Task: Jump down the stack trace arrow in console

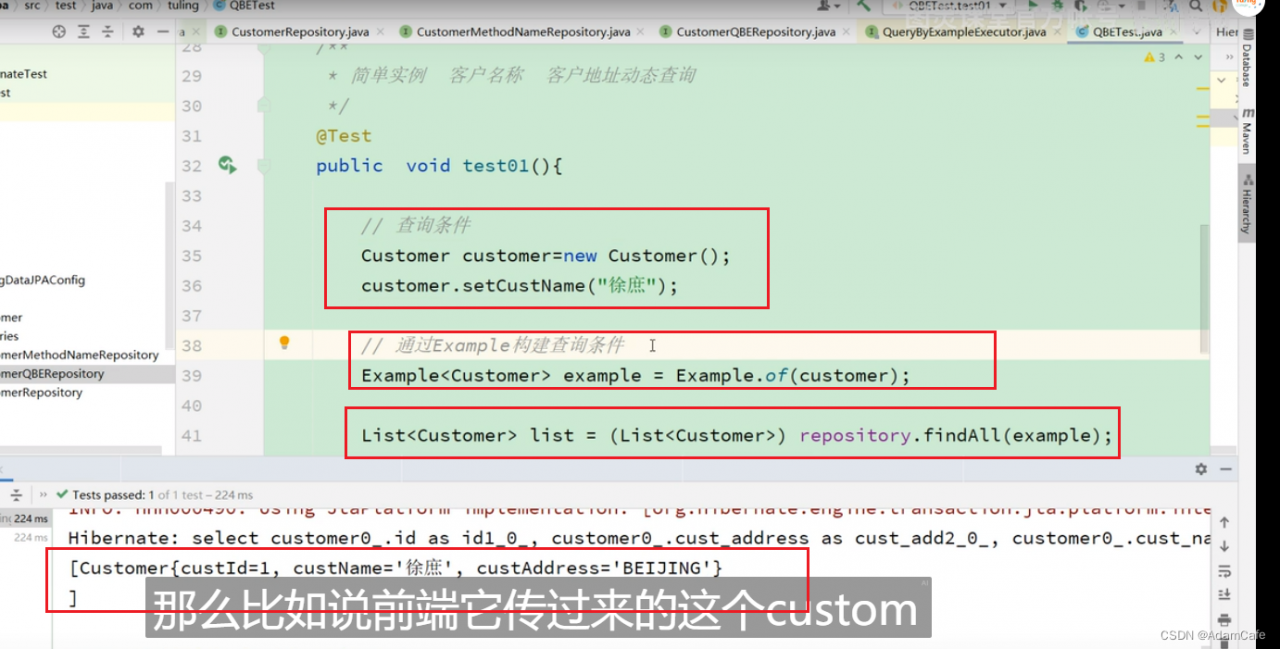Action: pyautogui.click(x=1225, y=547)
